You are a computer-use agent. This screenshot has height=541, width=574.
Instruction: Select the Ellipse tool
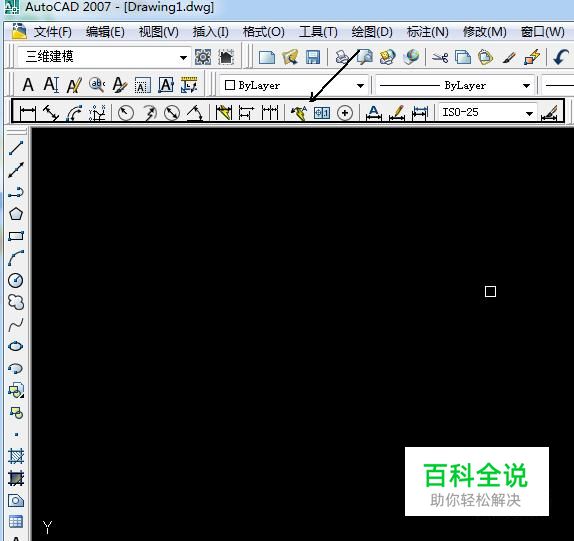16,346
